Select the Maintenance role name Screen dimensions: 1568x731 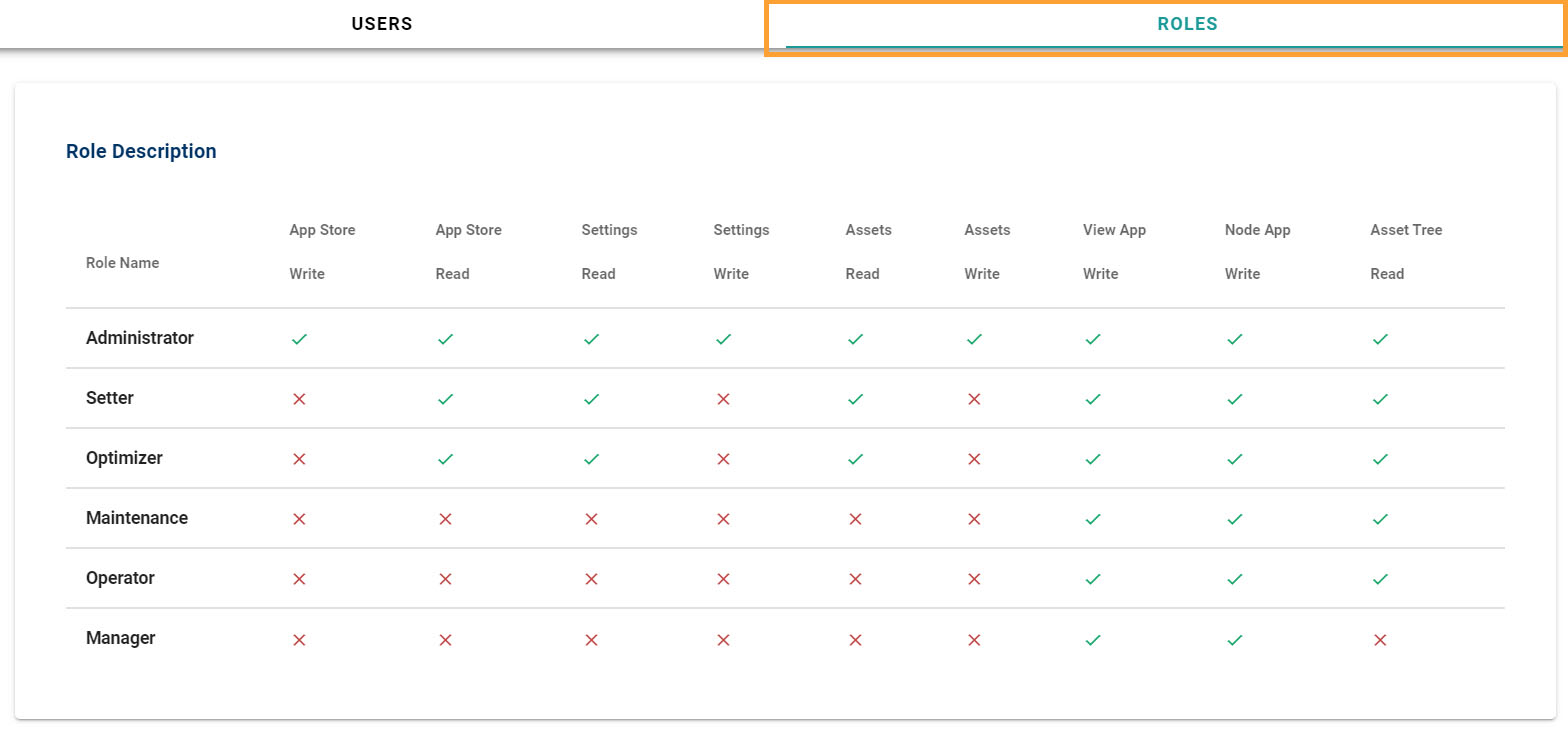point(137,518)
